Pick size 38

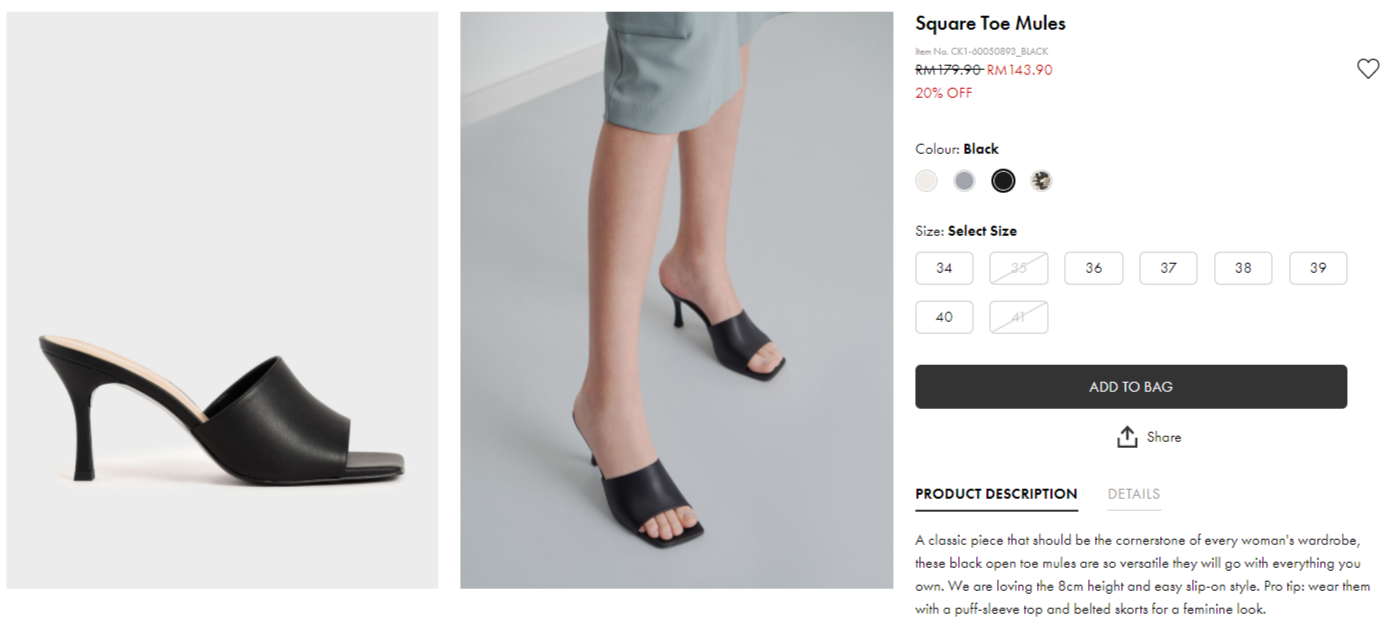point(1243,268)
